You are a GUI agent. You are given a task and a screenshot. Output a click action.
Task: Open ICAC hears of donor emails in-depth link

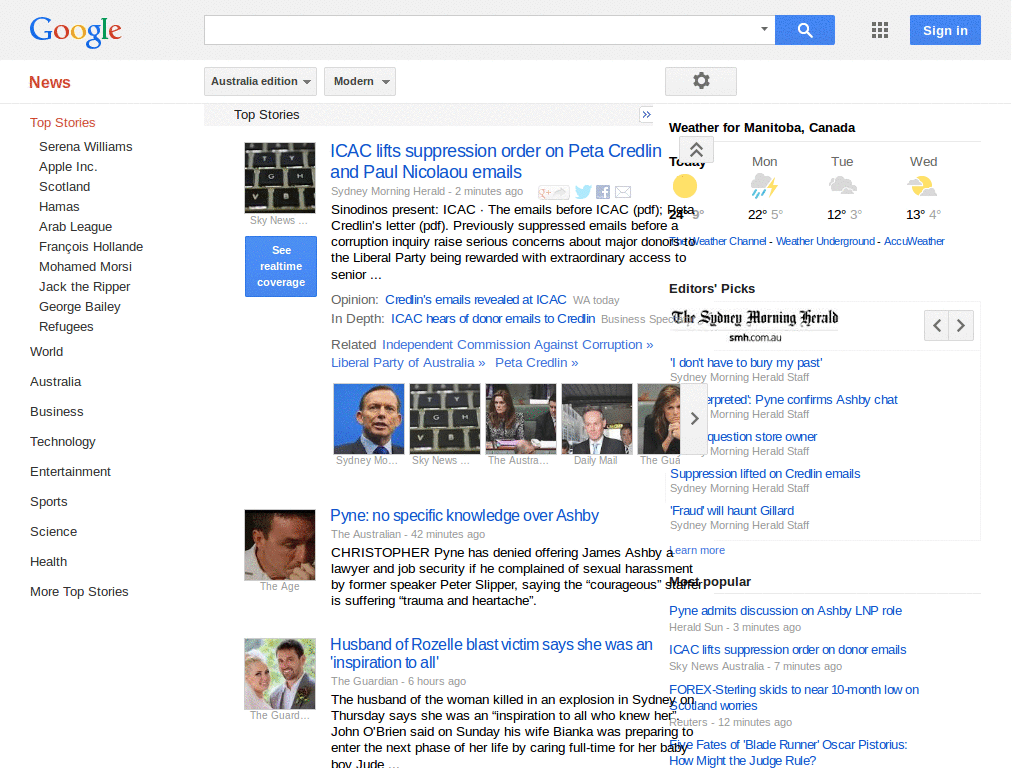tap(493, 319)
